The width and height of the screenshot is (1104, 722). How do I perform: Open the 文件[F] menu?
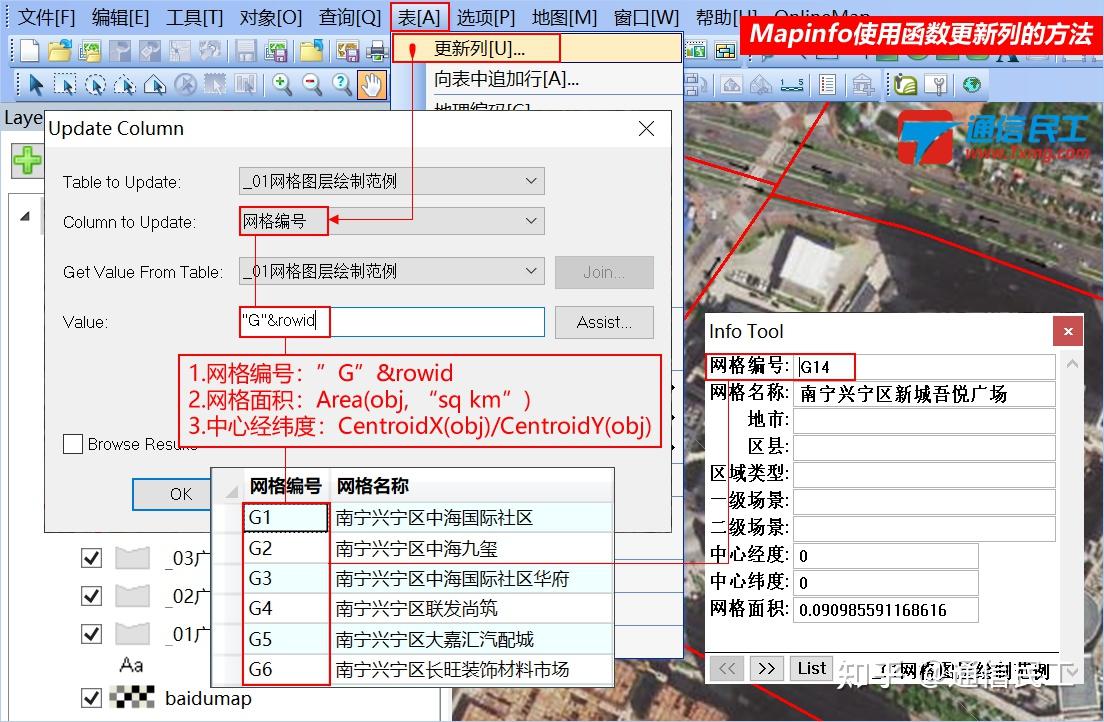click(46, 16)
